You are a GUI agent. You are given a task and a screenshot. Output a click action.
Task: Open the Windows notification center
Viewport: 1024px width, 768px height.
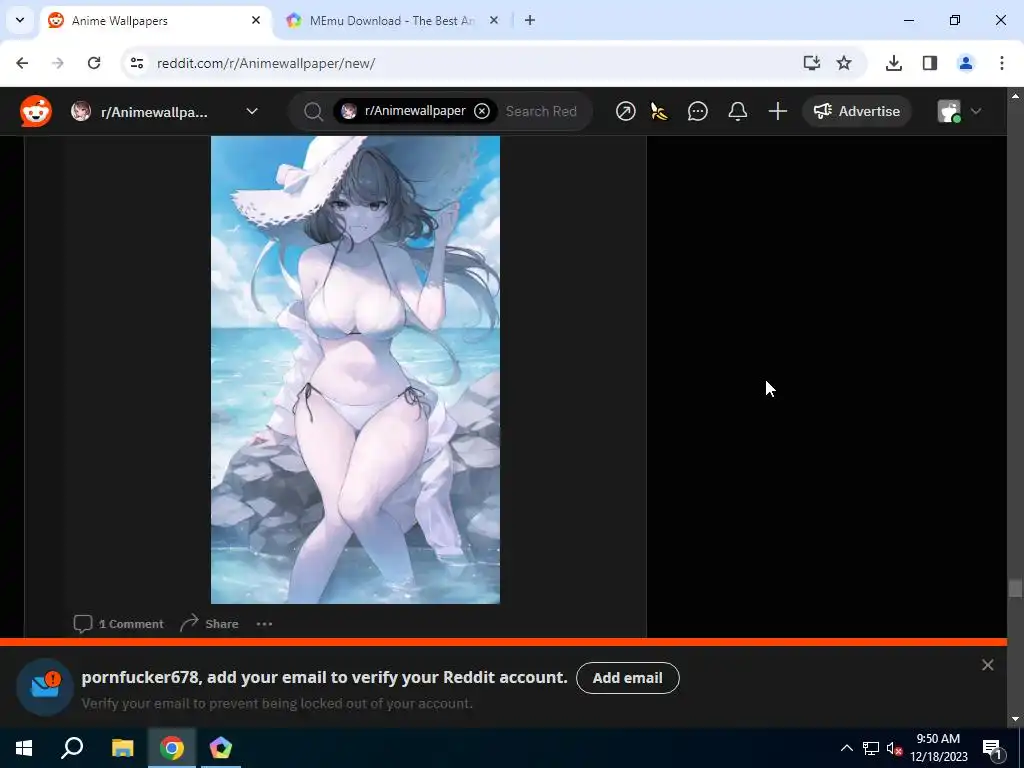tap(993, 748)
